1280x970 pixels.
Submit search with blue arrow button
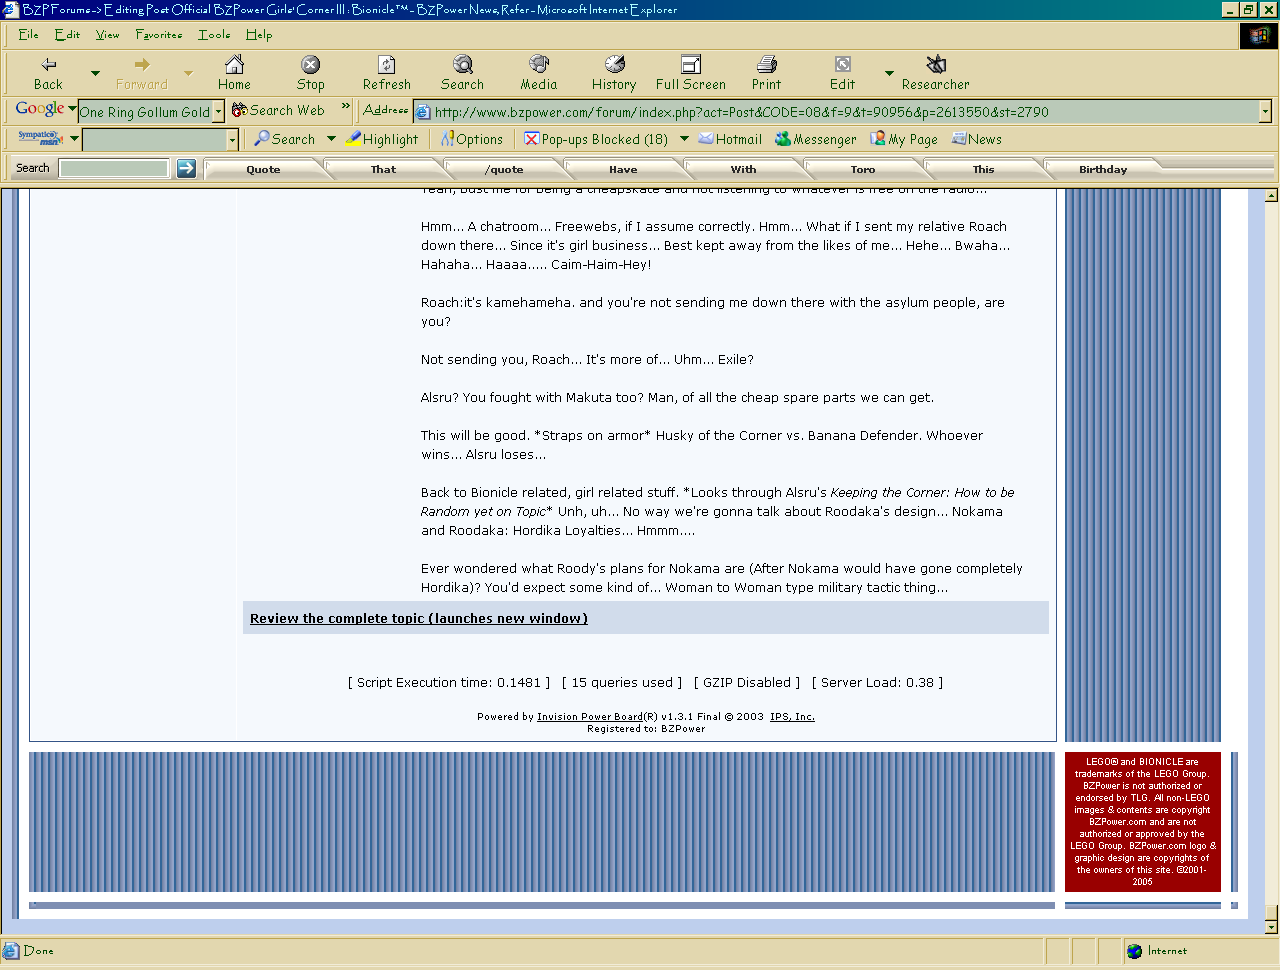pos(186,168)
